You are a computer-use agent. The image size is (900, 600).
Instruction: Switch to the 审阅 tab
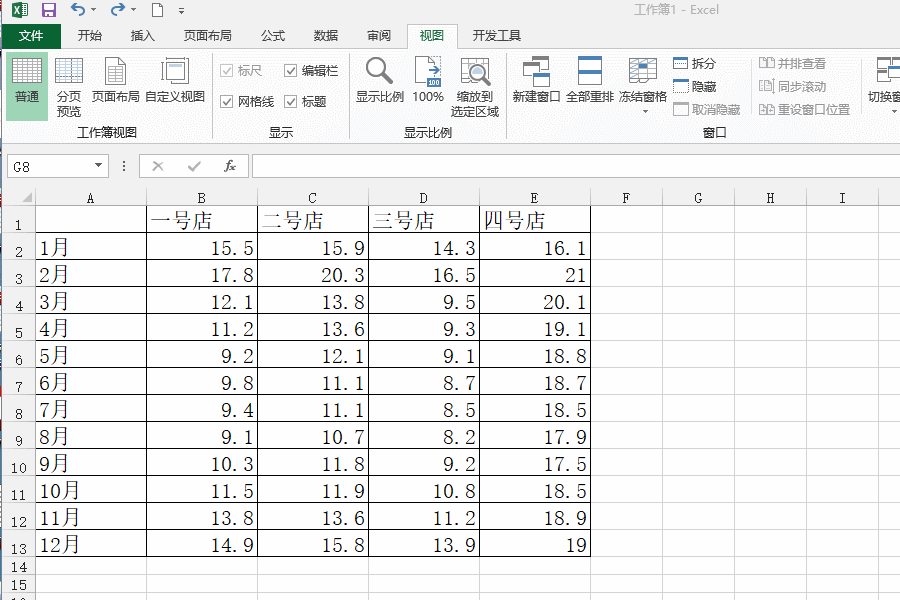click(378, 36)
